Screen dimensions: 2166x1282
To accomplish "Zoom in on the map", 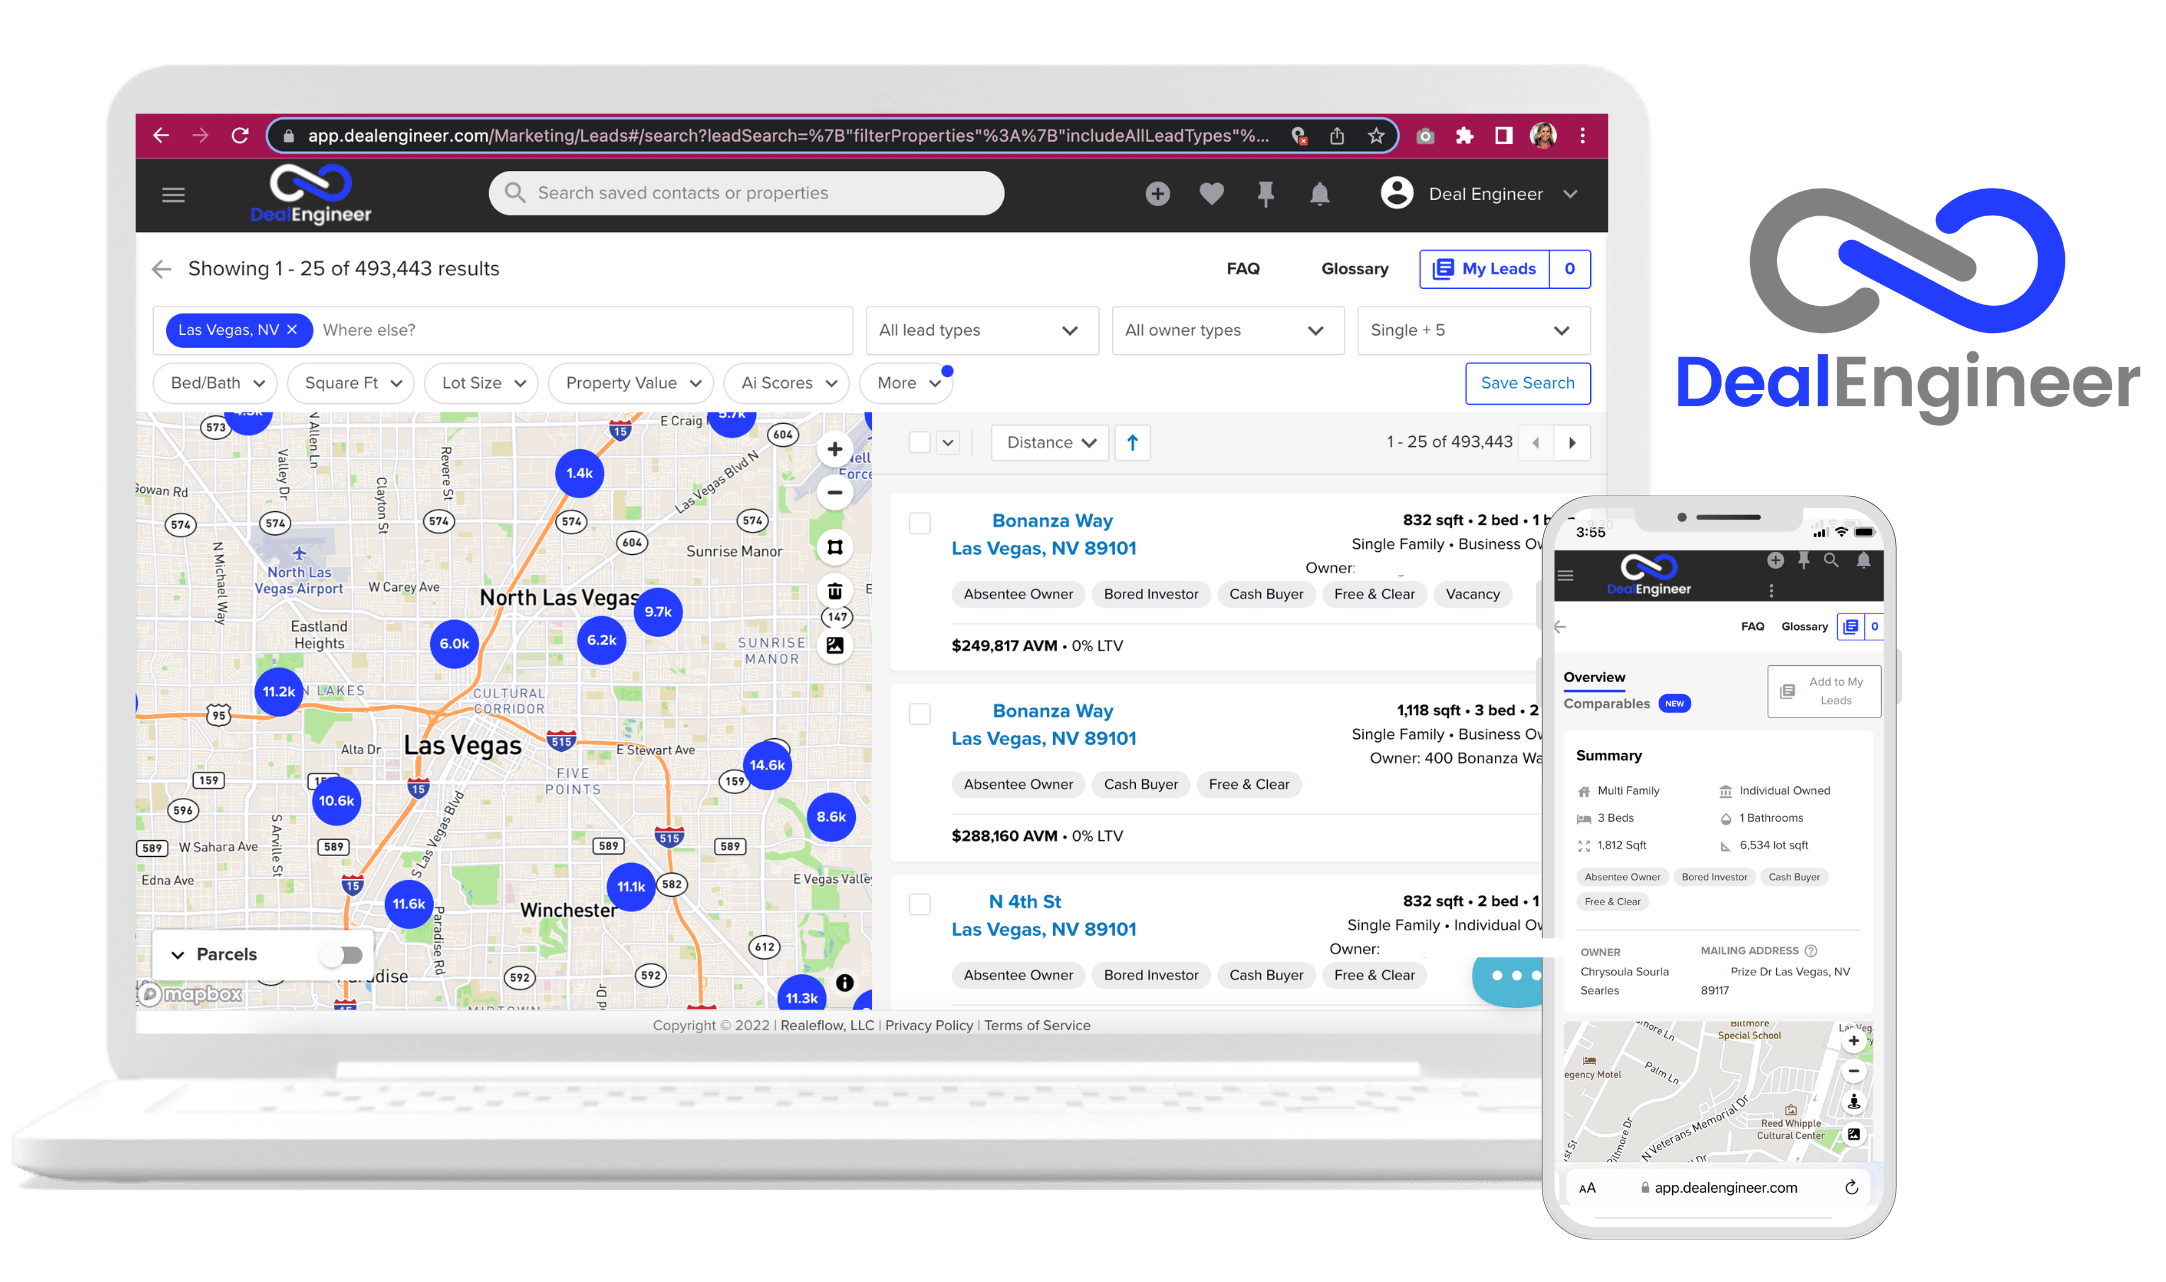I will (834, 449).
